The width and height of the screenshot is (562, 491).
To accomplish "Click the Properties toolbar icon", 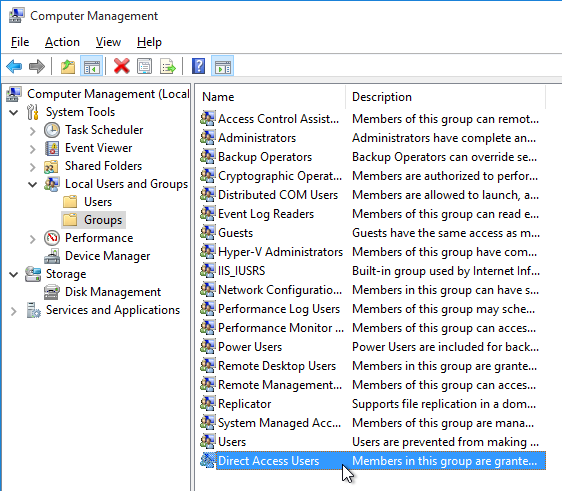I will 145,66.
